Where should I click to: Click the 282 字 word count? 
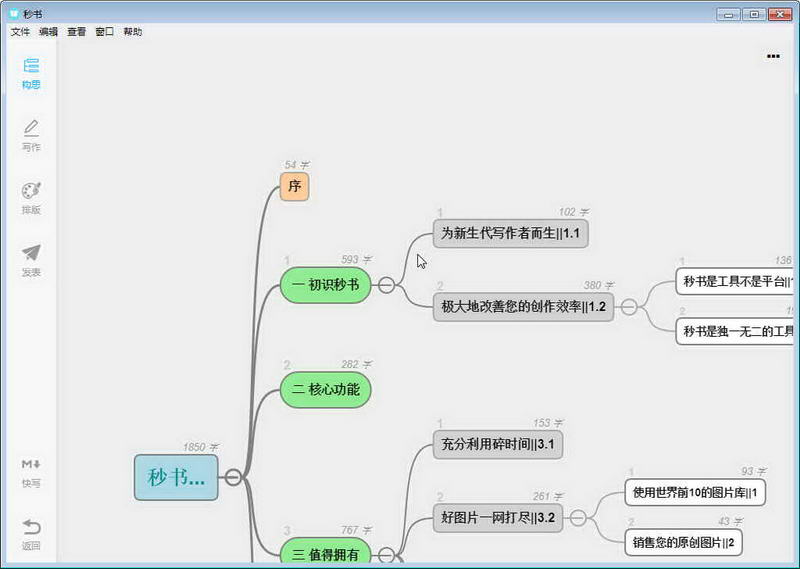357,364
